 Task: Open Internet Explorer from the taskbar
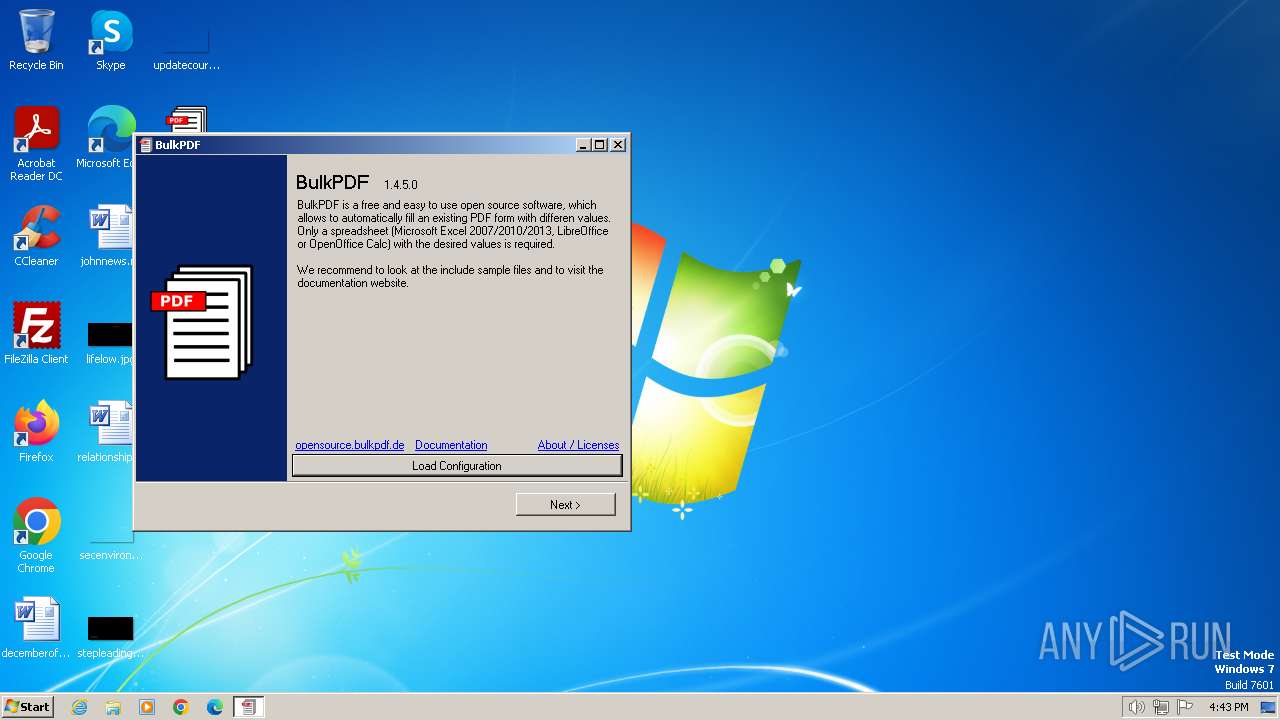(79, 707)
